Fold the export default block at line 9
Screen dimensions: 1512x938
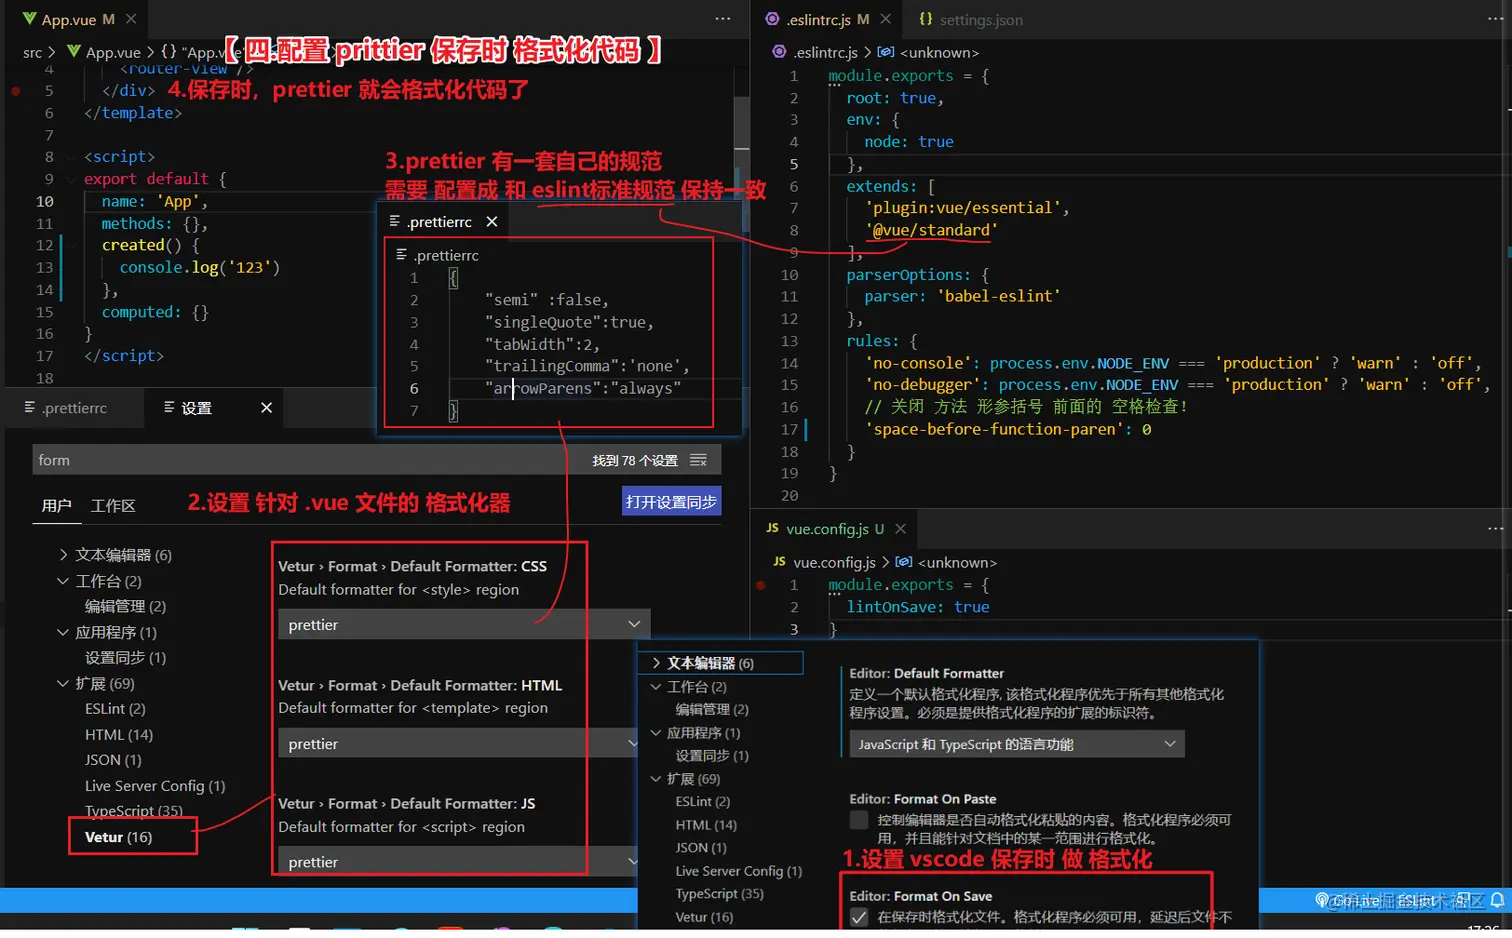70,179
